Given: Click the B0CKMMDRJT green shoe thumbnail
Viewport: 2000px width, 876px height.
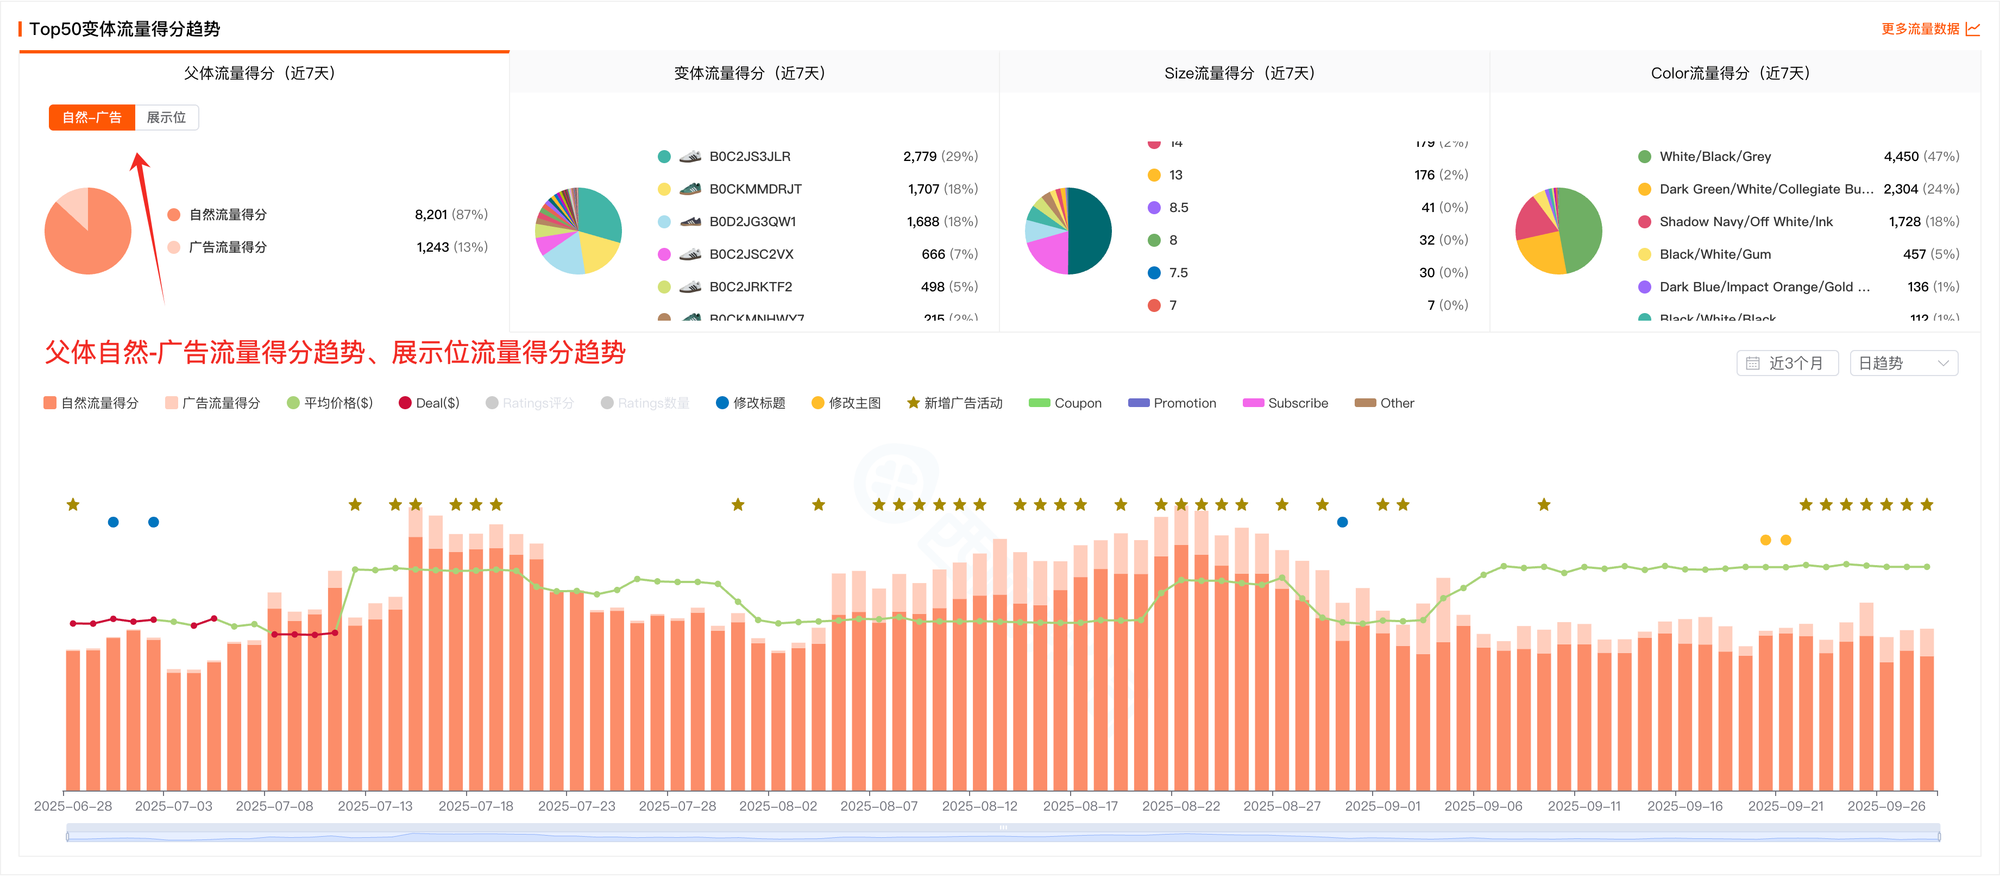Looking at the screenshot, I should 690,189.
